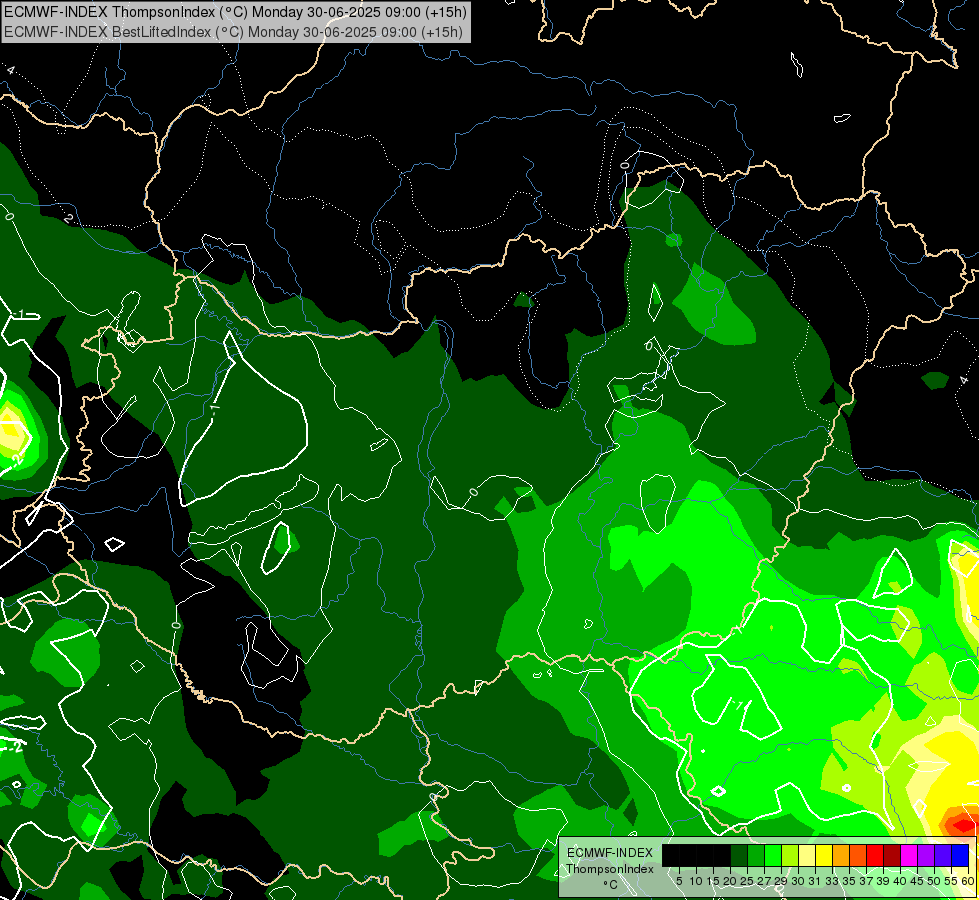Click the legend tick value '35'
This screenshot has width=979, height=900.
coord(849,881)
